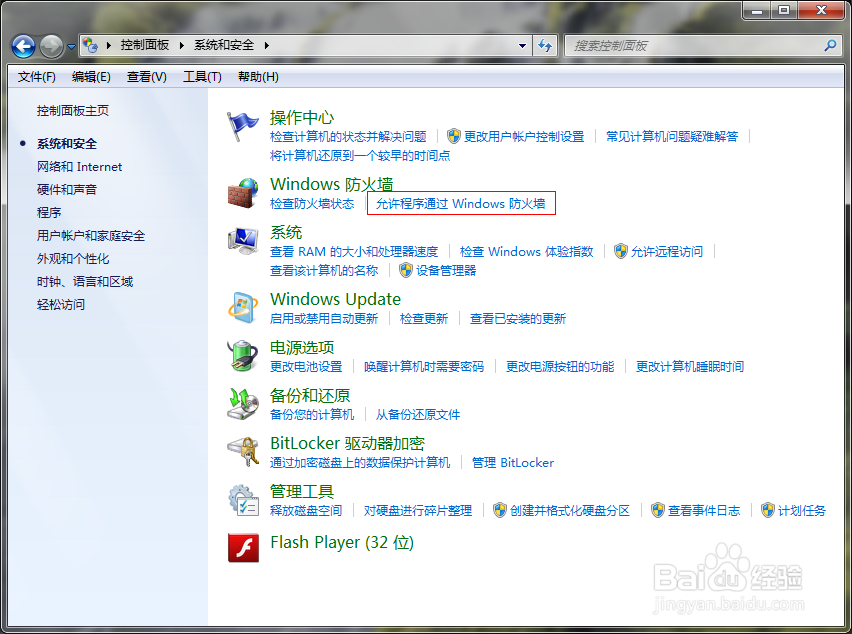The width and height of the screenshot is (852, 634).
Task: Click the Administrative Tools gear icon
Action: click(242, 500)
